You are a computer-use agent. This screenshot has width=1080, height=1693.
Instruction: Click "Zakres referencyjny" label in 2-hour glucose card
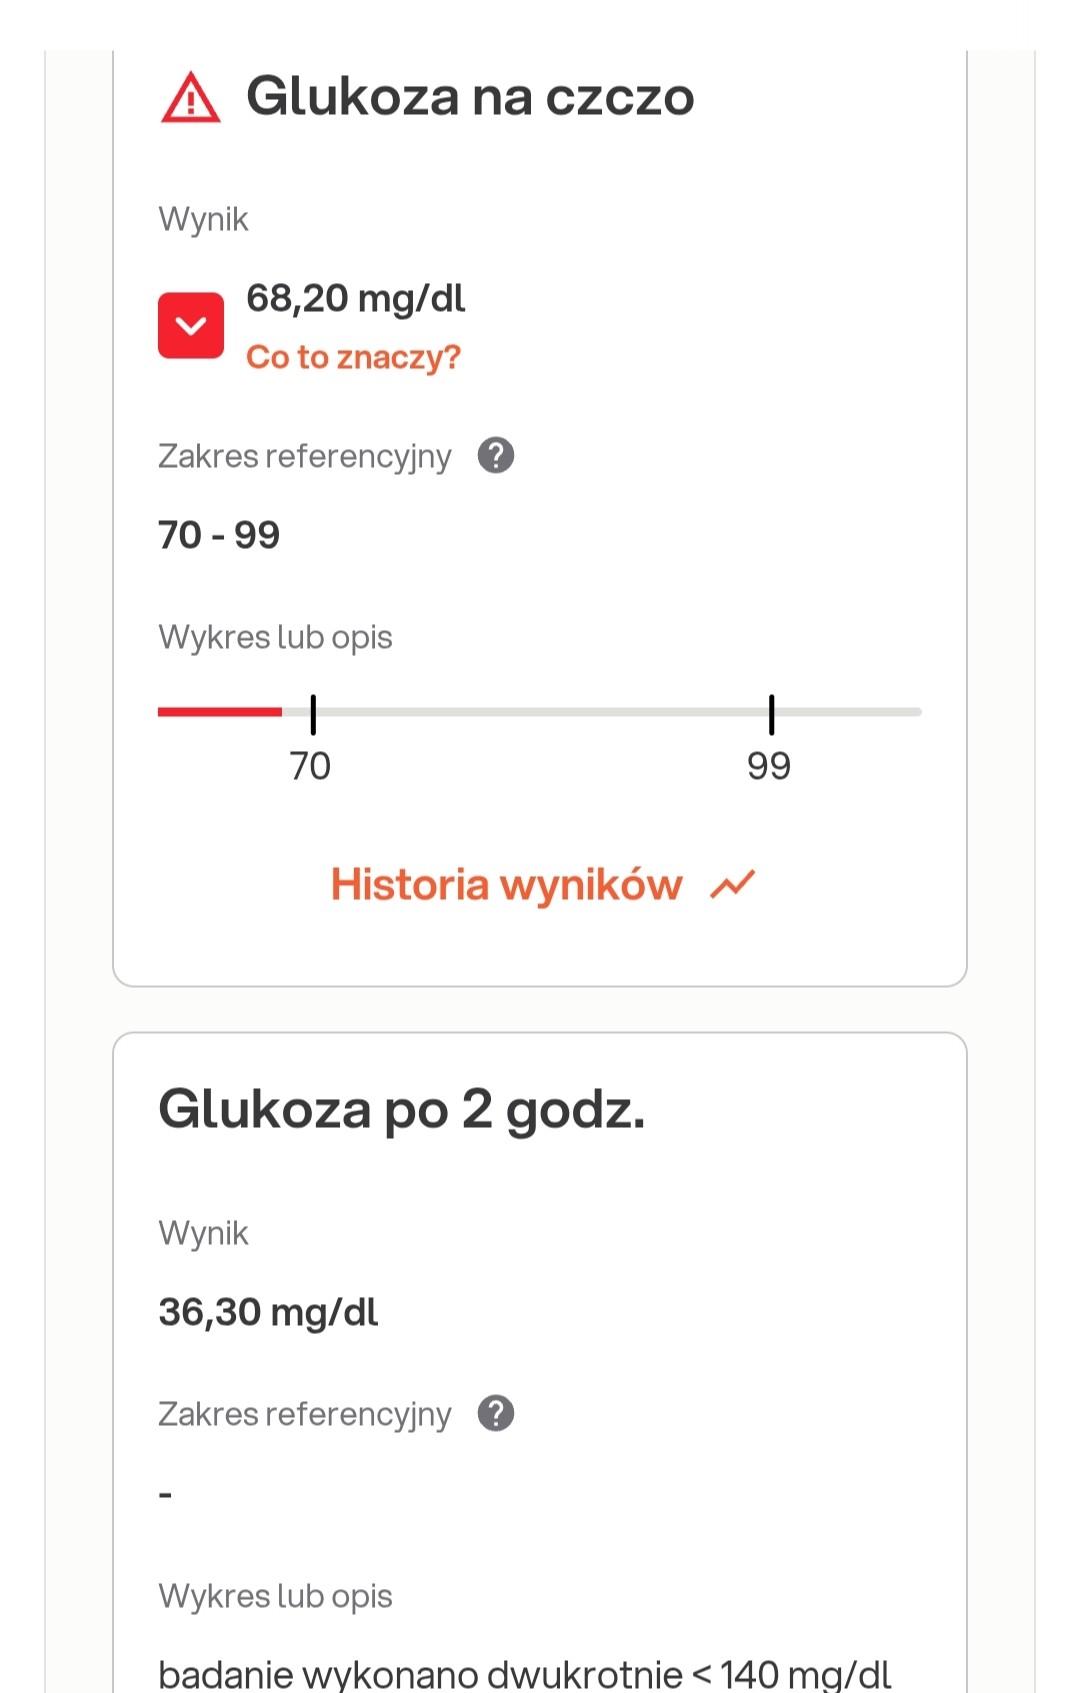pyautogui.click(x=305, y=1414)
